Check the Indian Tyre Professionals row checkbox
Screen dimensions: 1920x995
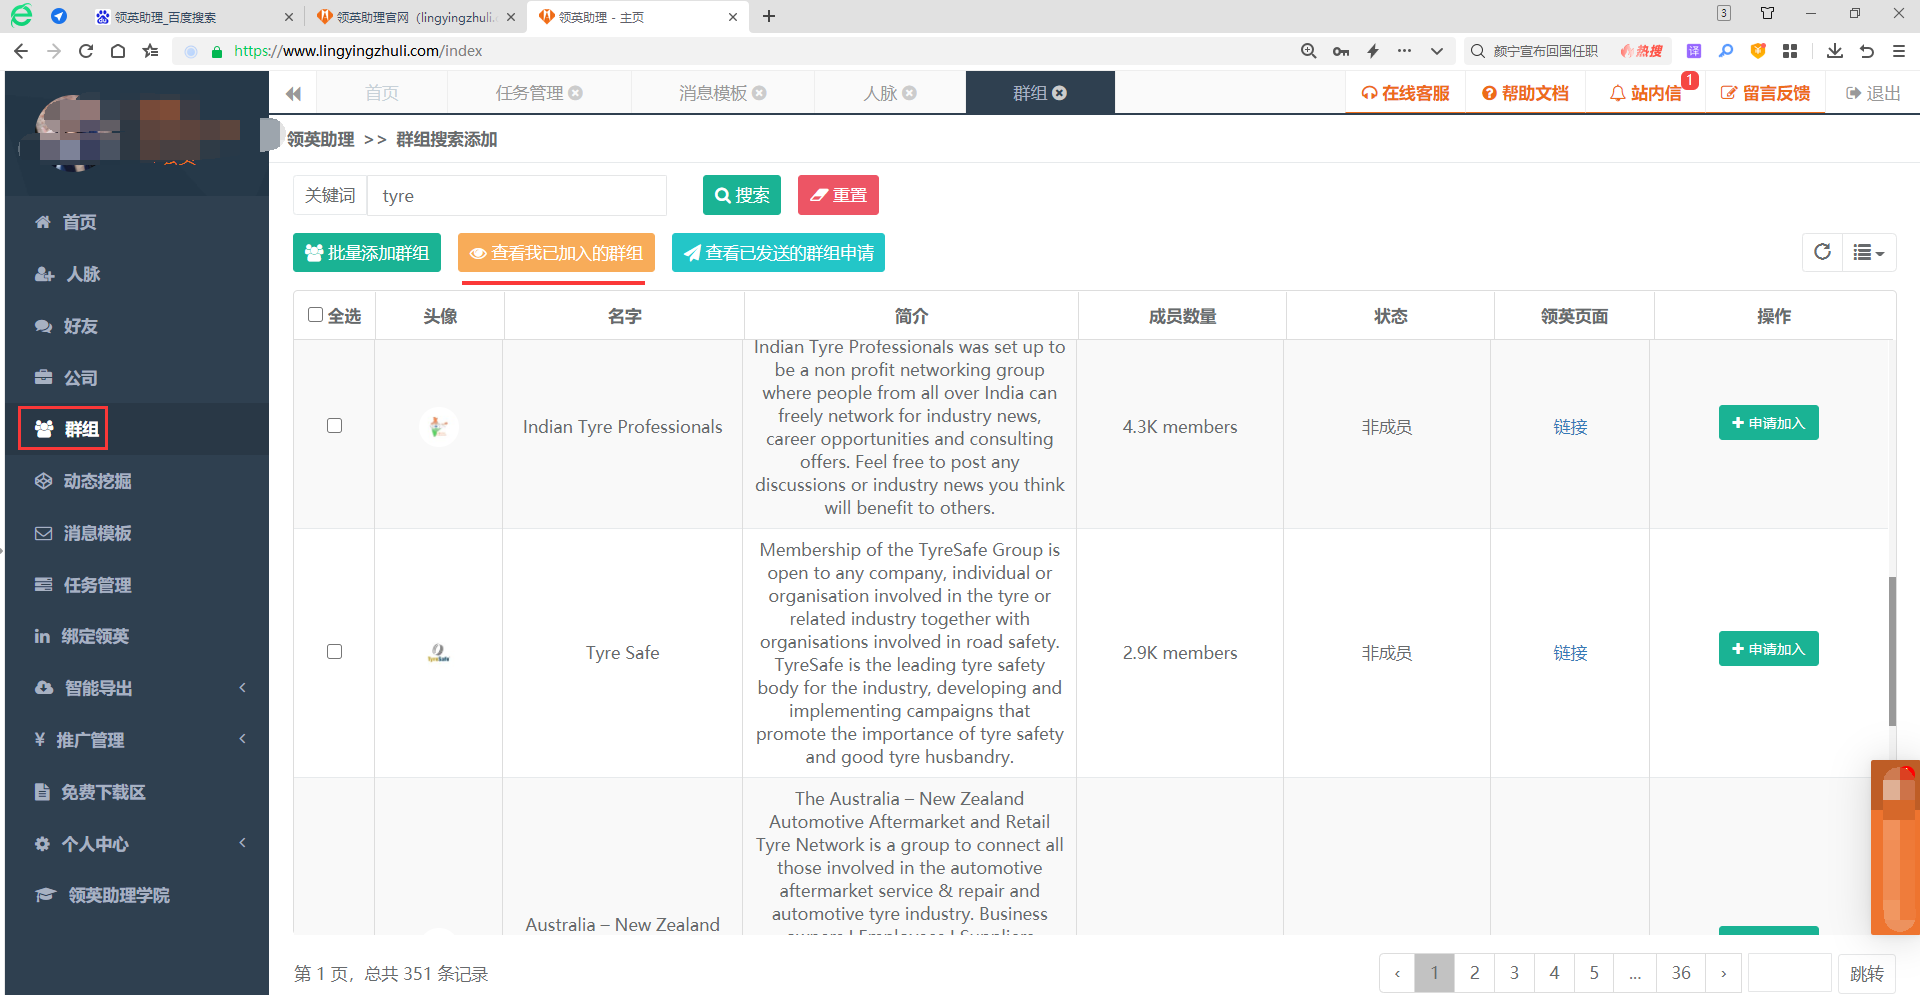click(x=335, y=426)
